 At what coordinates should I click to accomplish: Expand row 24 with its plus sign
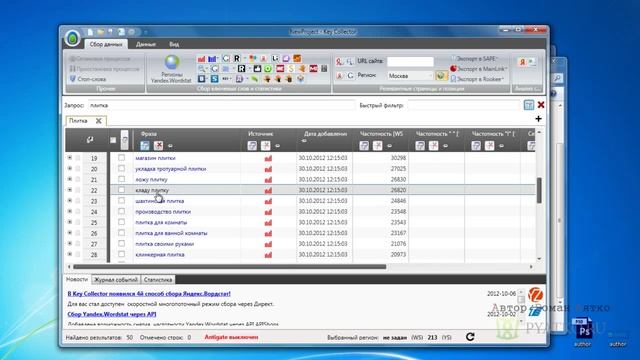pyautogui.click(x=70, y=211)
